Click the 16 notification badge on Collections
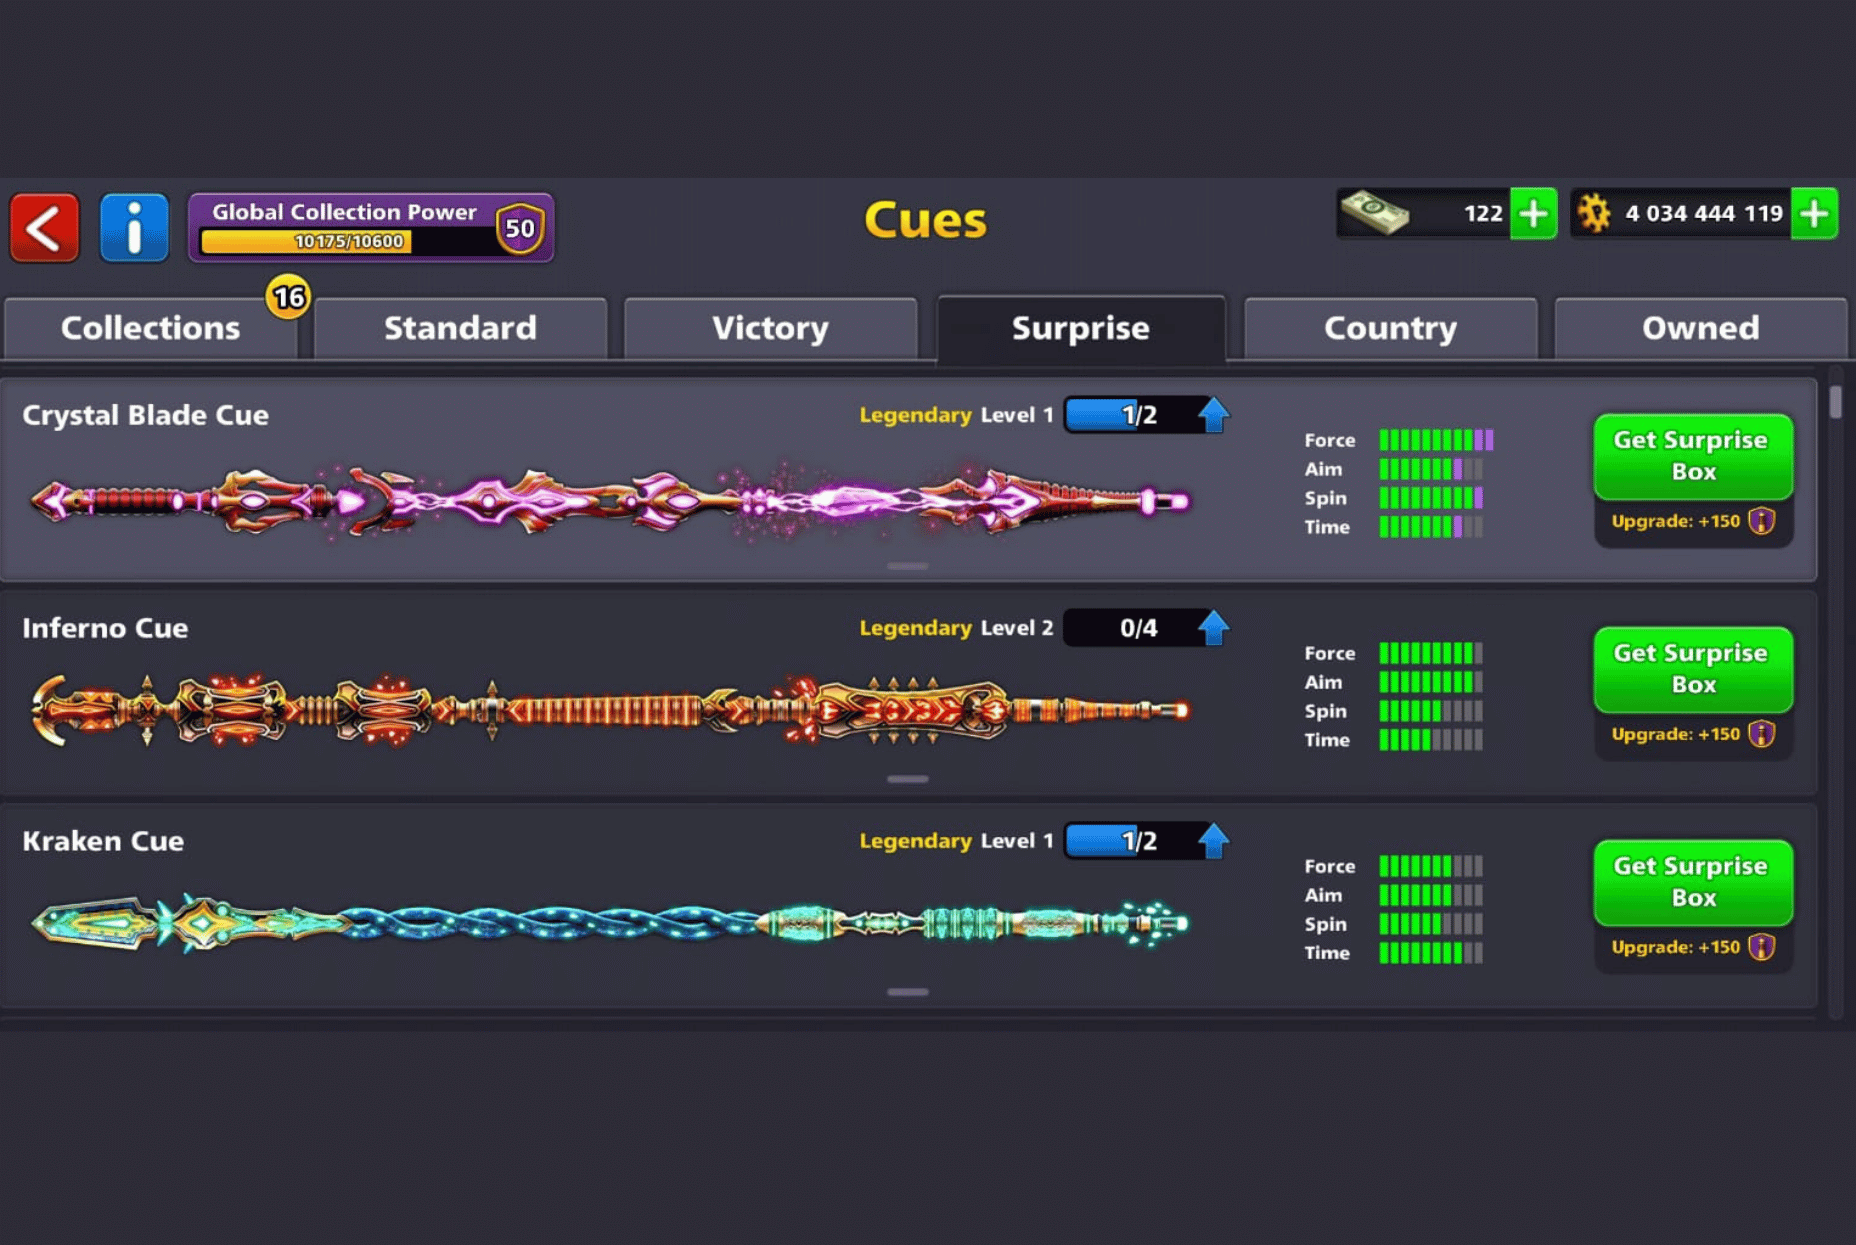 288,297
